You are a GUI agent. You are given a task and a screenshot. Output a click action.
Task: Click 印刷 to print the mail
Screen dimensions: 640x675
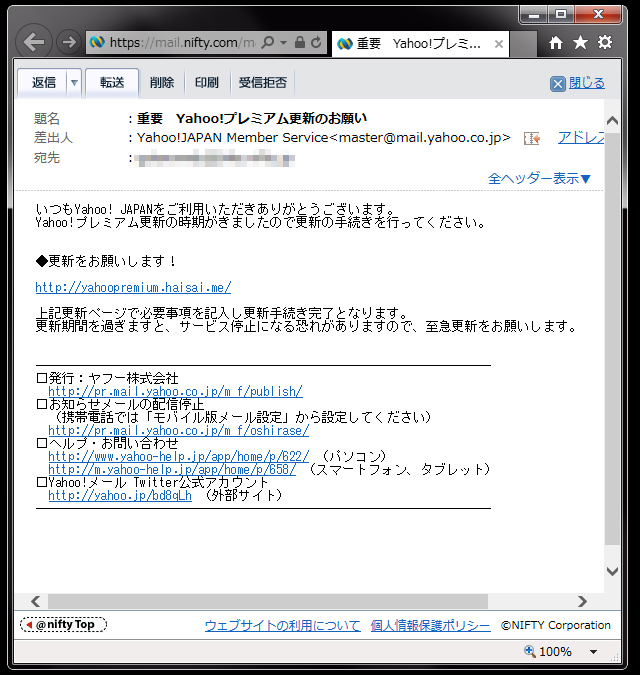(x=207, y=82)
